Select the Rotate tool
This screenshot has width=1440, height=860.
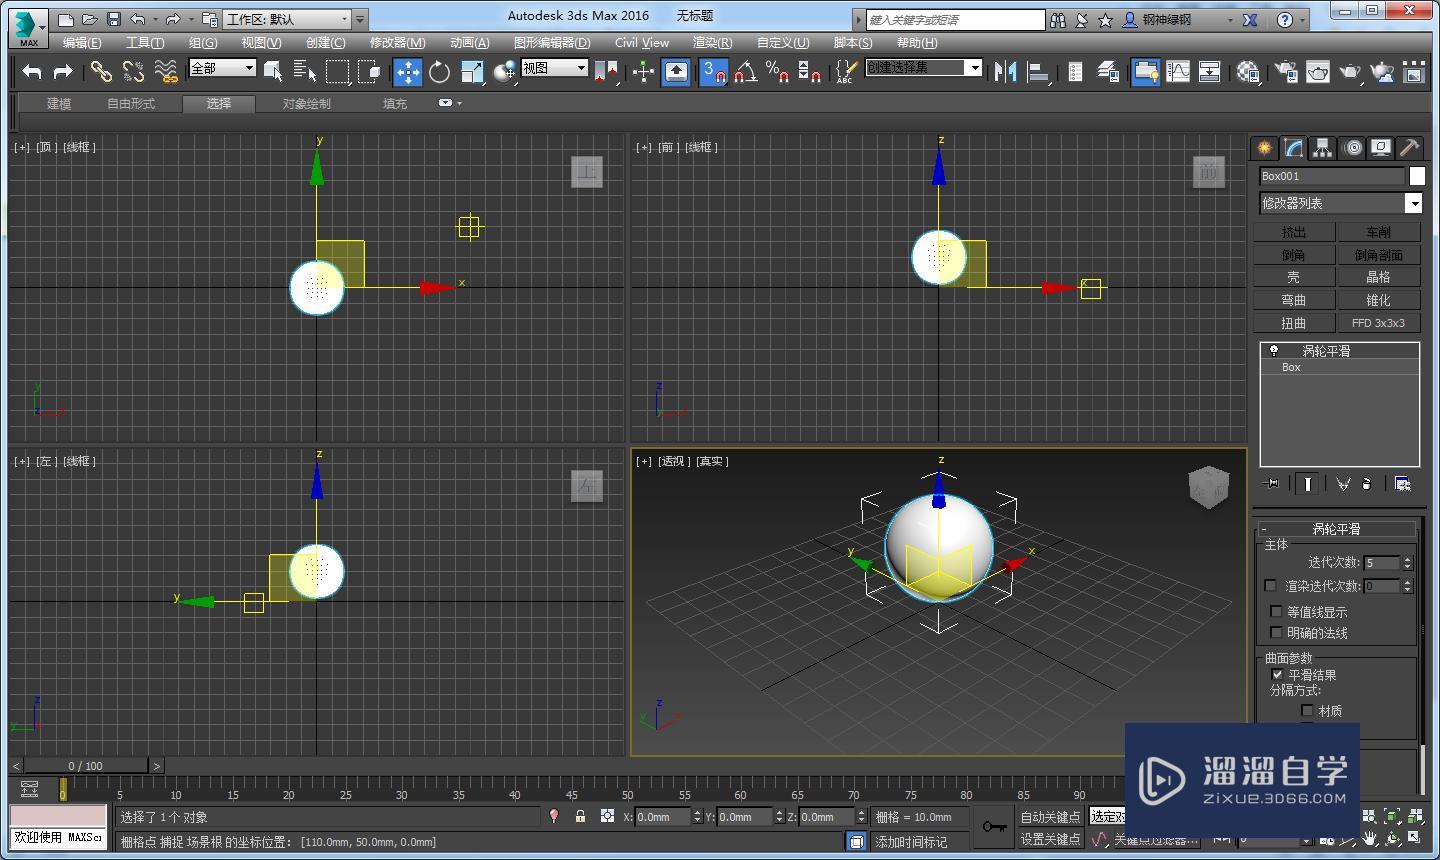[439, 71]
